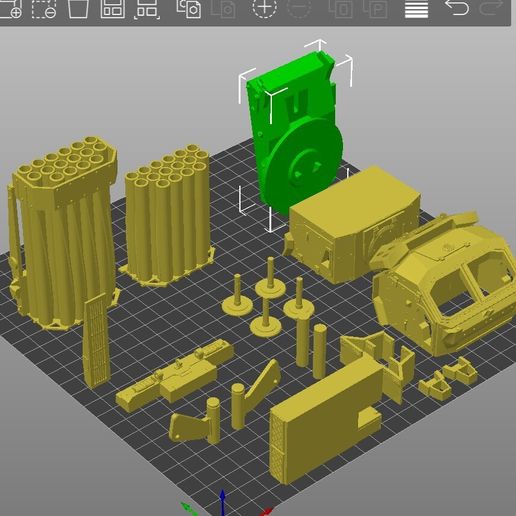Undo the last action with arrow icon
This screenshot has width=516, height=516.
(457, 7)
